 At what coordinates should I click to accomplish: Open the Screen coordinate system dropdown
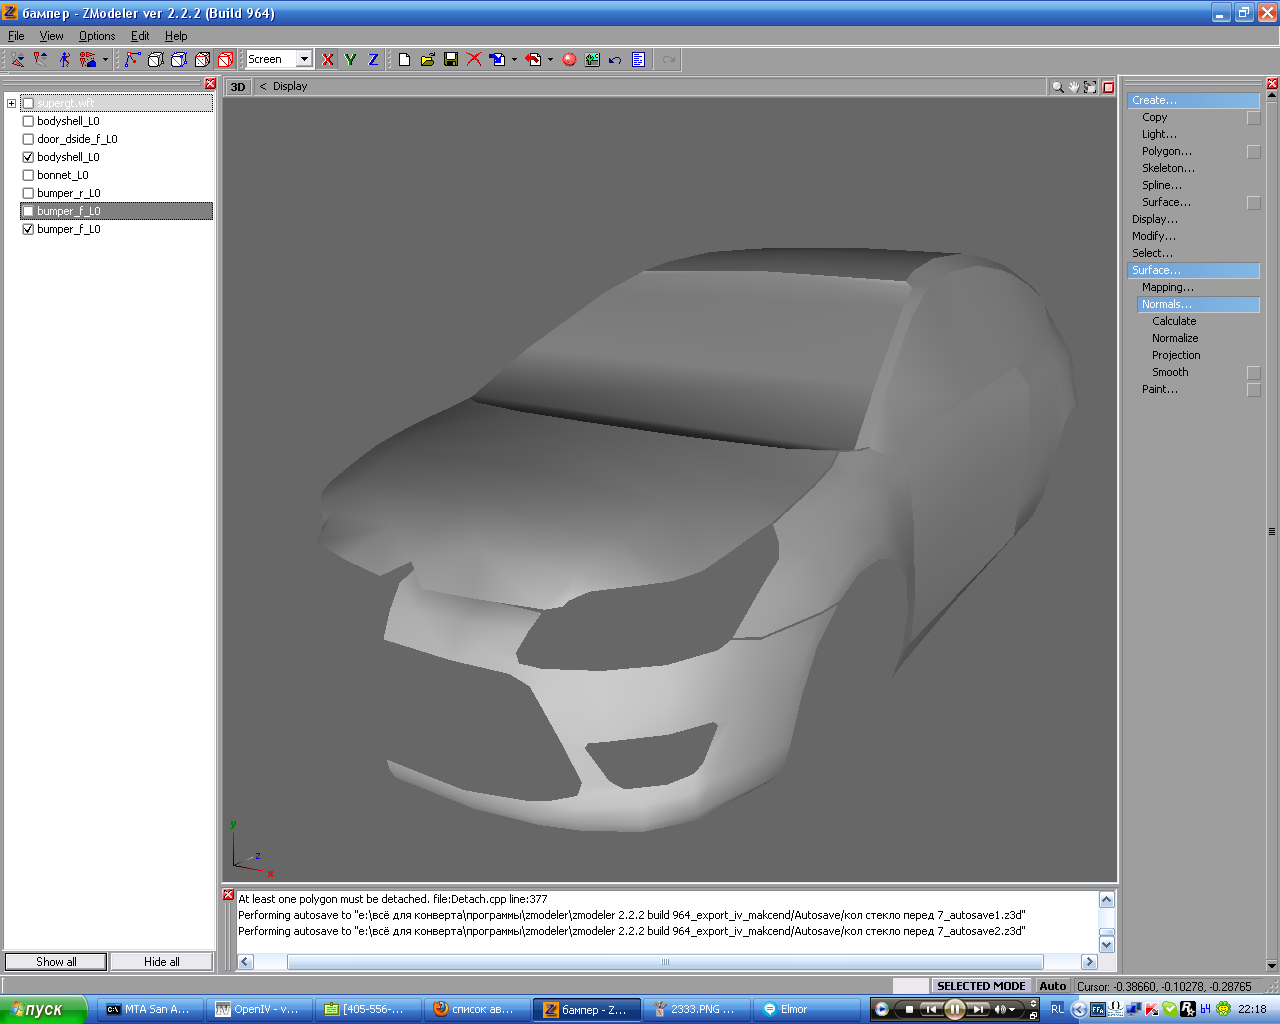click(304, 60)
